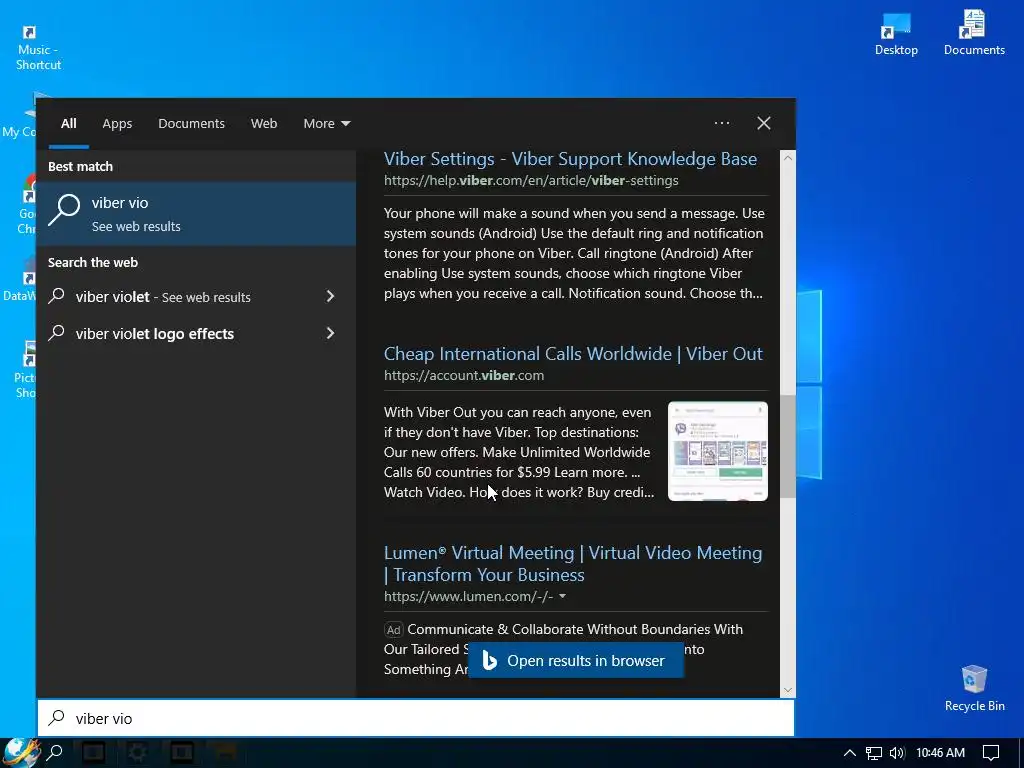Expand the More dropdown

point(327,123)
